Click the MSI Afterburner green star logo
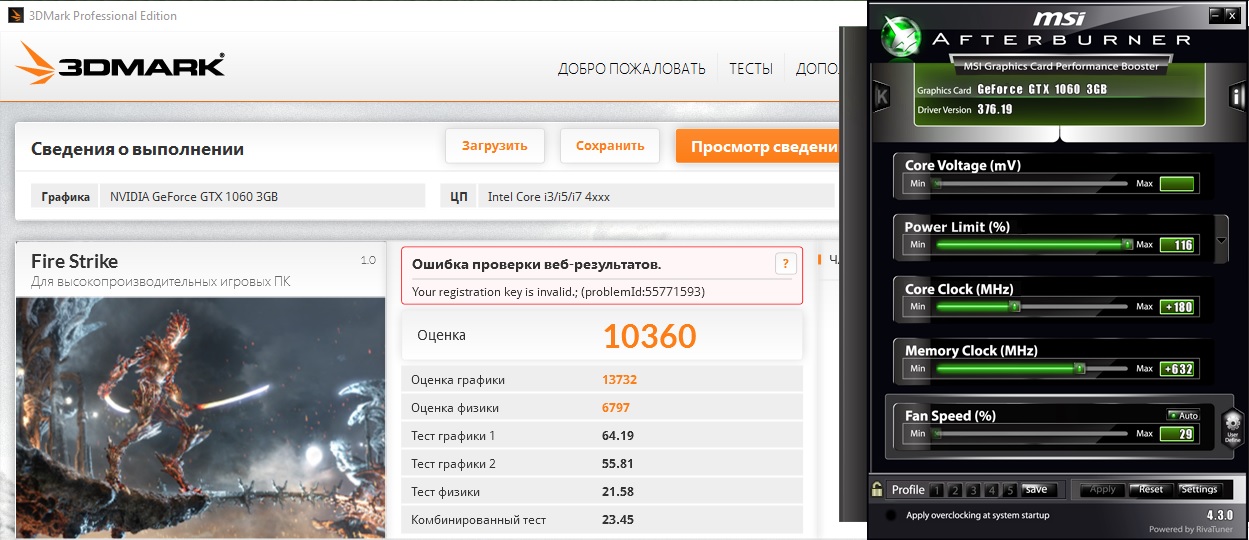 [x=899, y=35]
